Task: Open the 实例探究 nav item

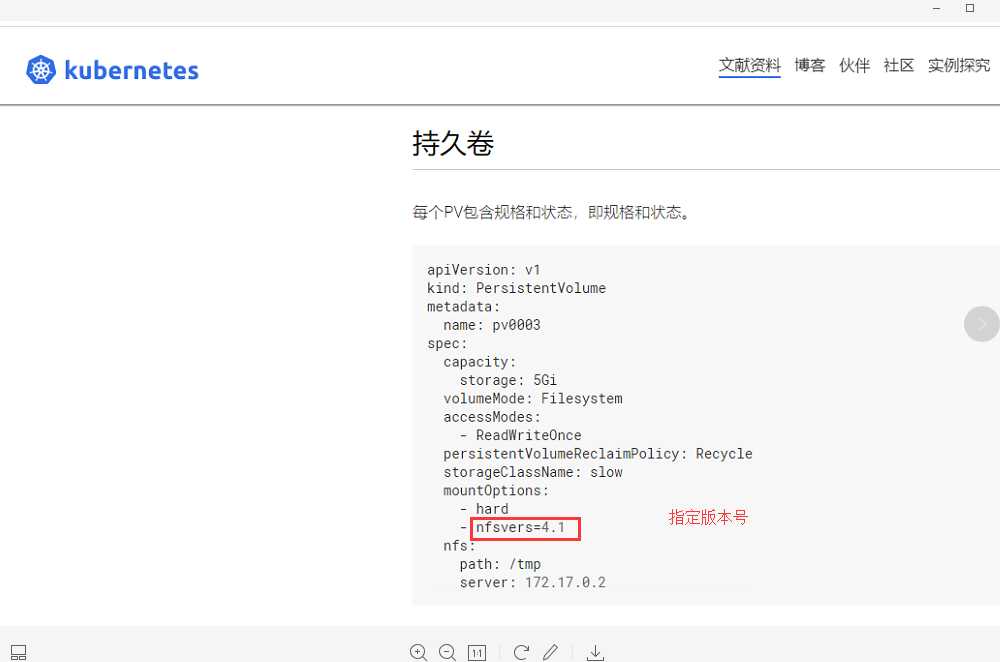Action: coord(959,65)
